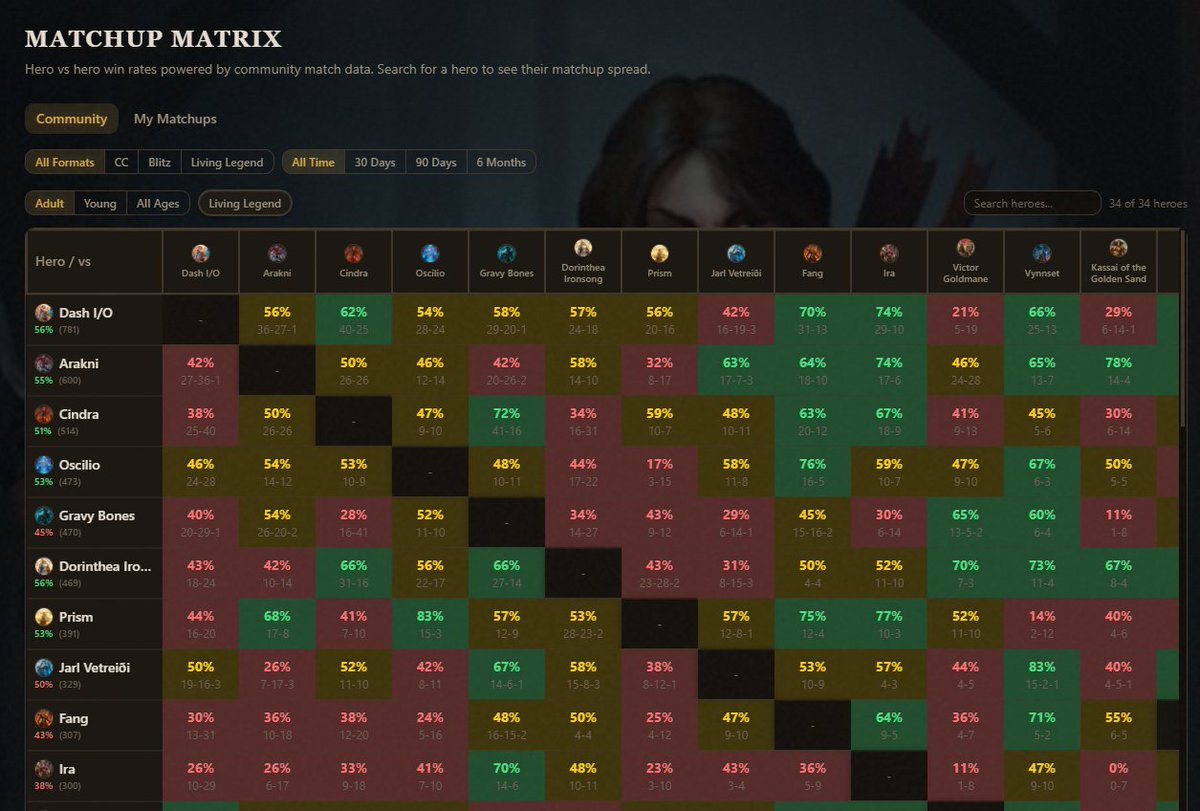Click Cindra vs Gravy Bones 72% cell
This screenshot has height=811, width=1200.
(507, 421)
